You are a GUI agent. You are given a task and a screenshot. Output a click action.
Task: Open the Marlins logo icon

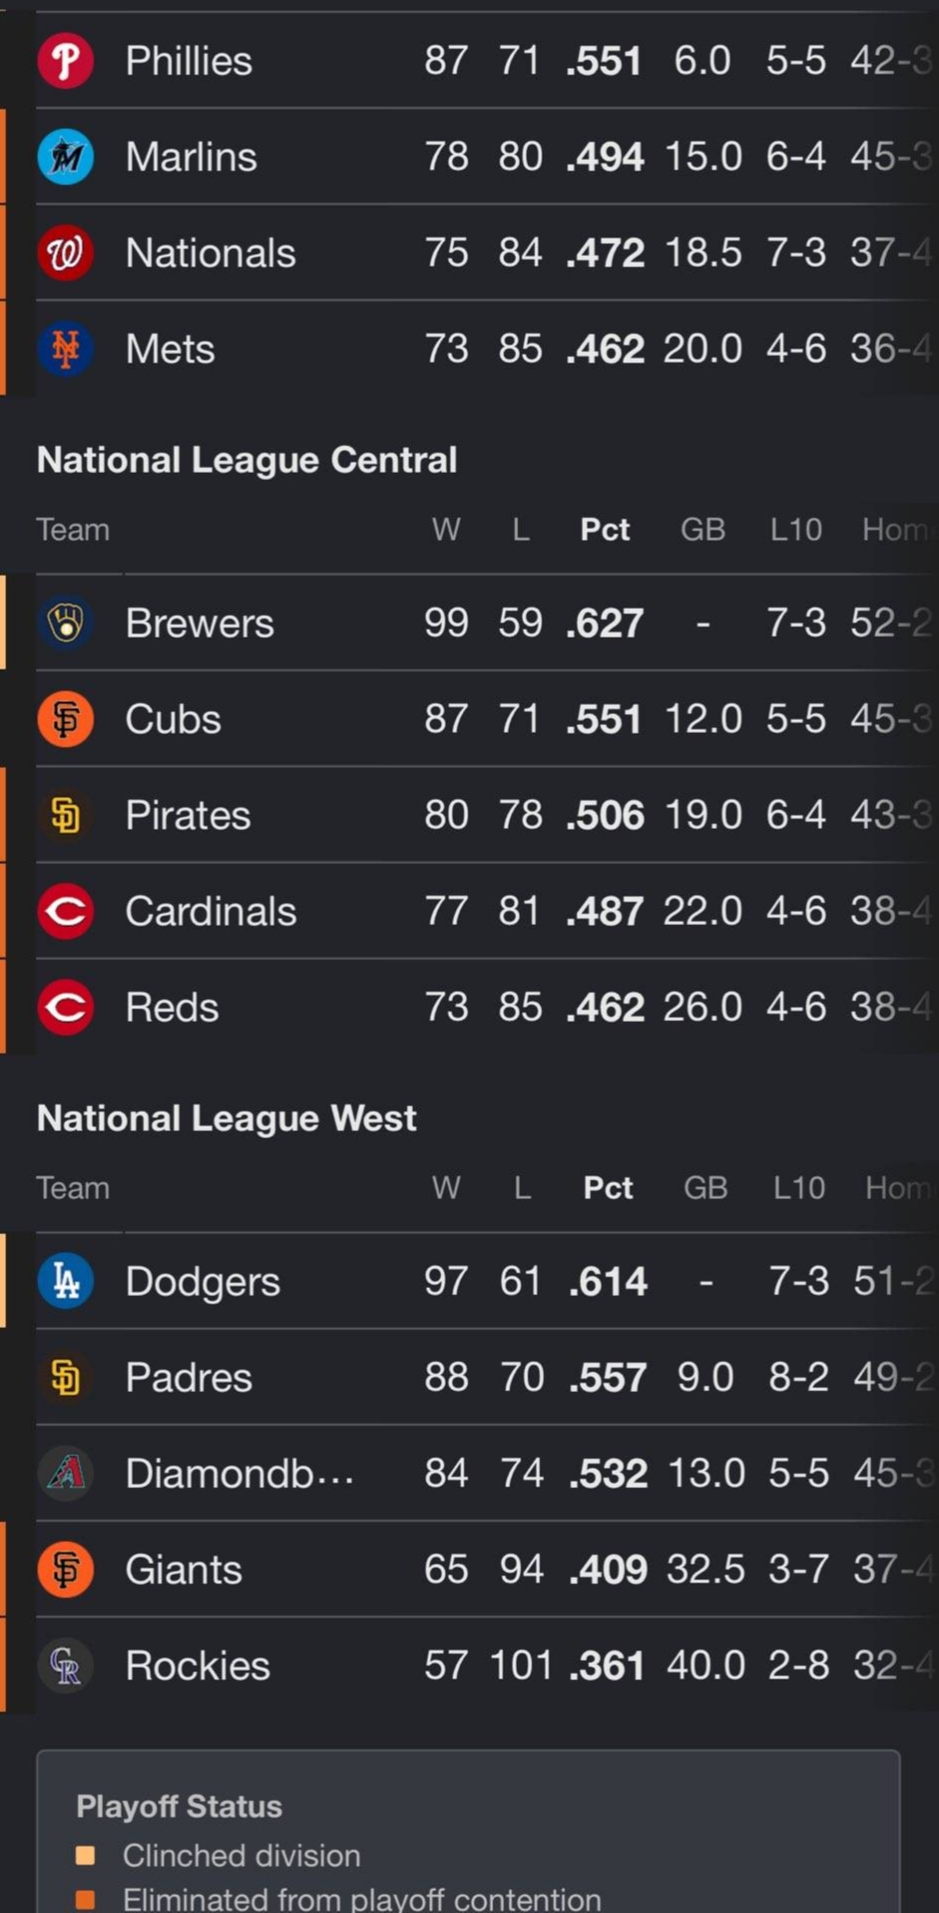(x=66, y=157)
